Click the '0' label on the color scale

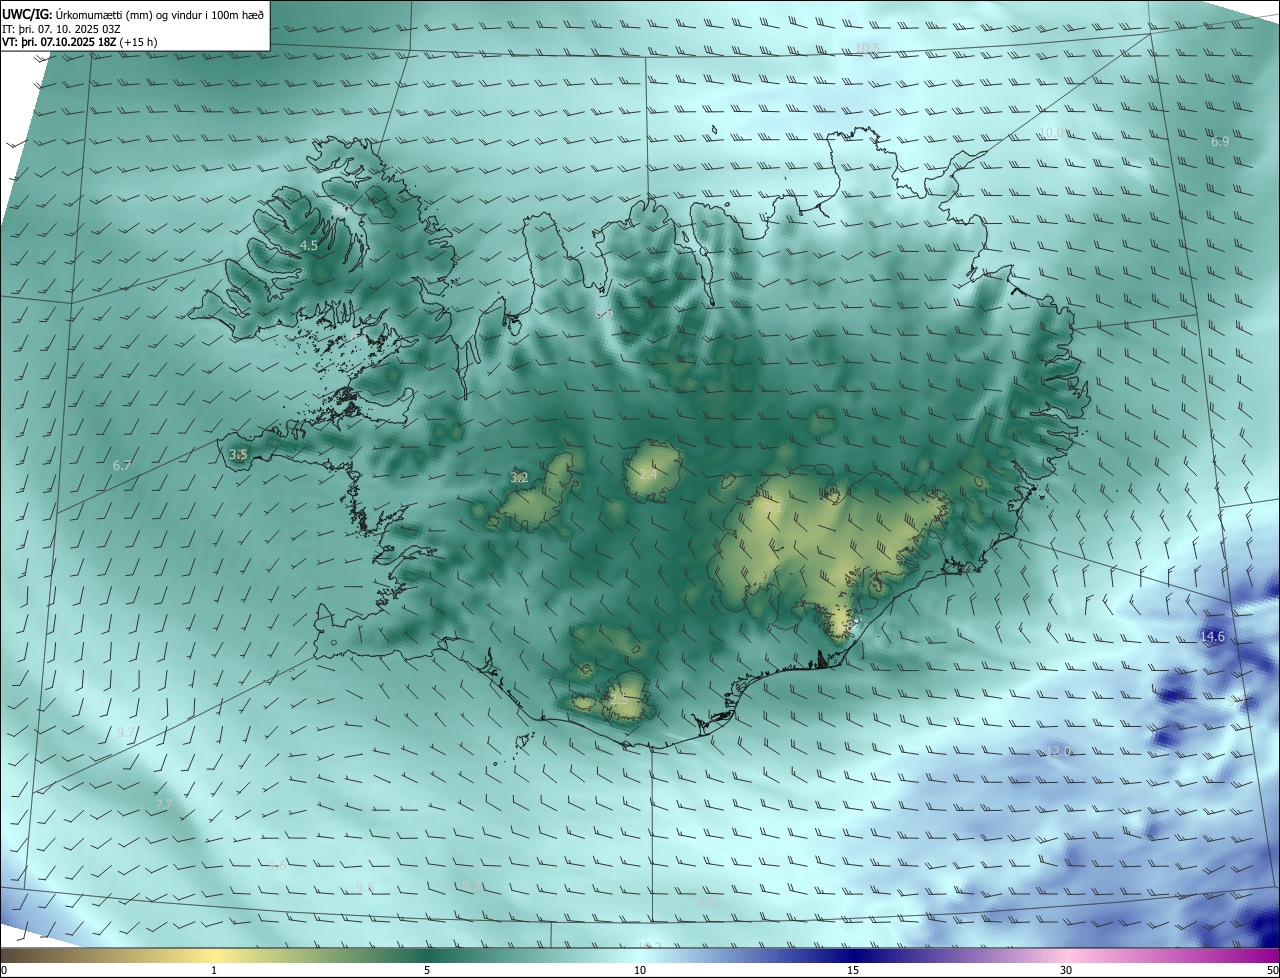4,970
